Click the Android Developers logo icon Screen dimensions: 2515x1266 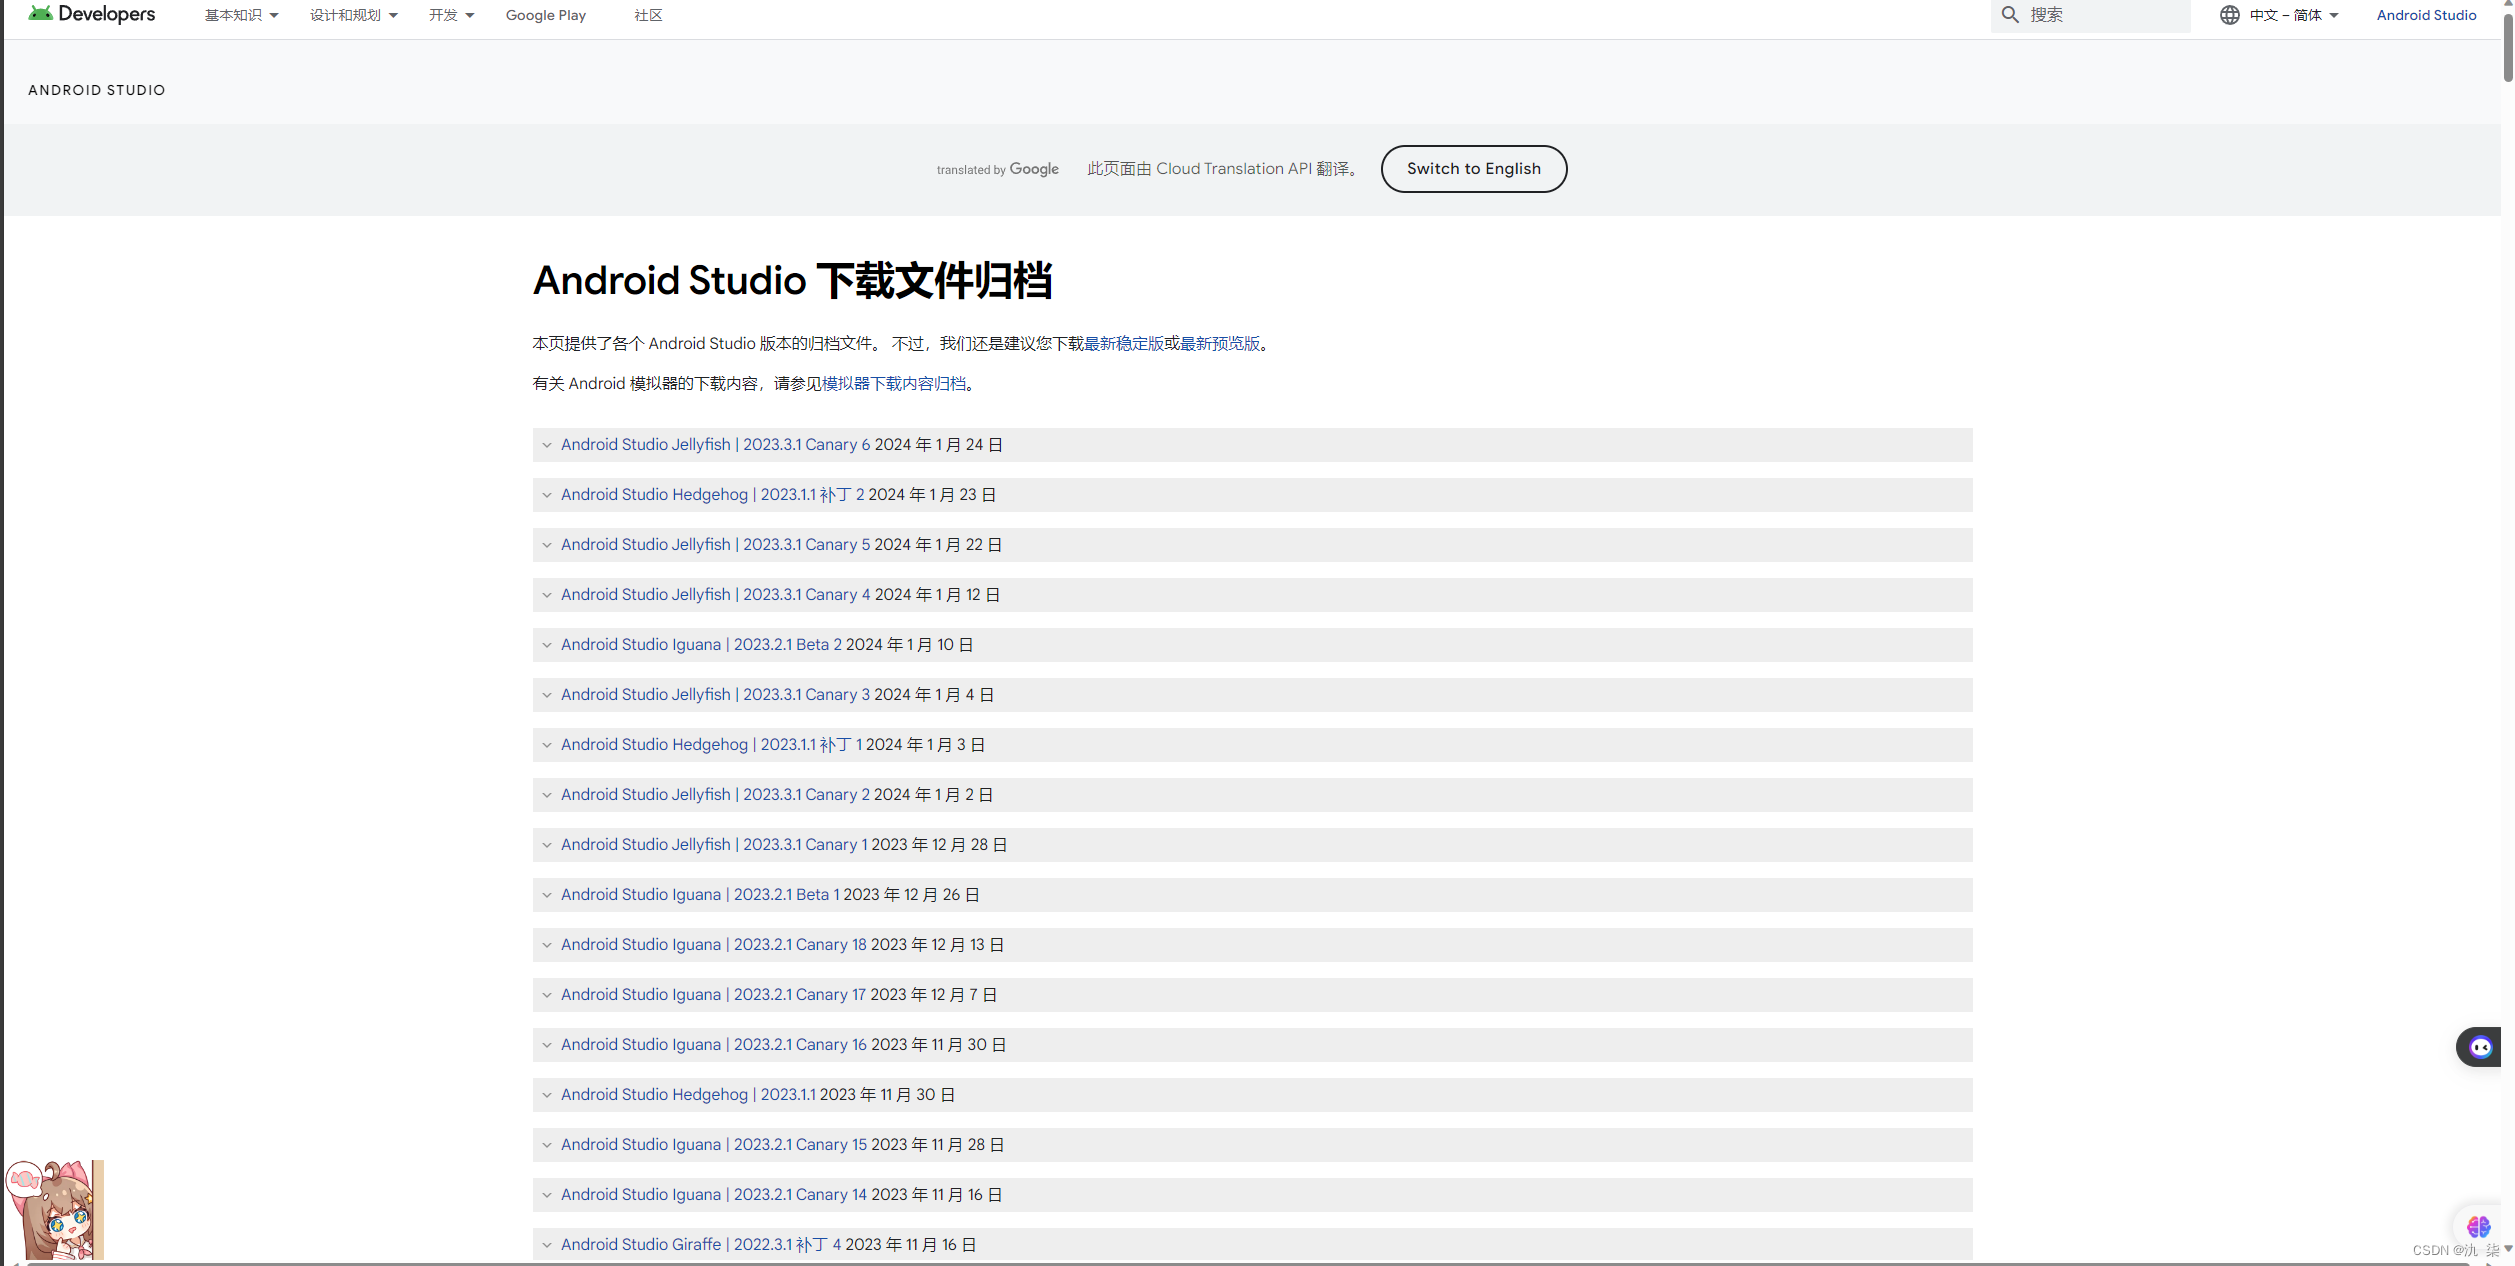click(x=40, y=13)
